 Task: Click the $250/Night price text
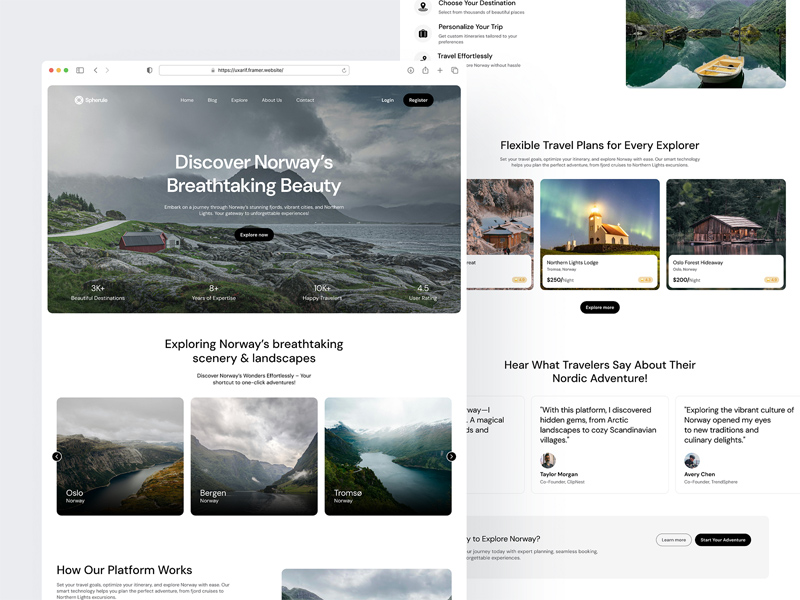[x=560, y=280]
